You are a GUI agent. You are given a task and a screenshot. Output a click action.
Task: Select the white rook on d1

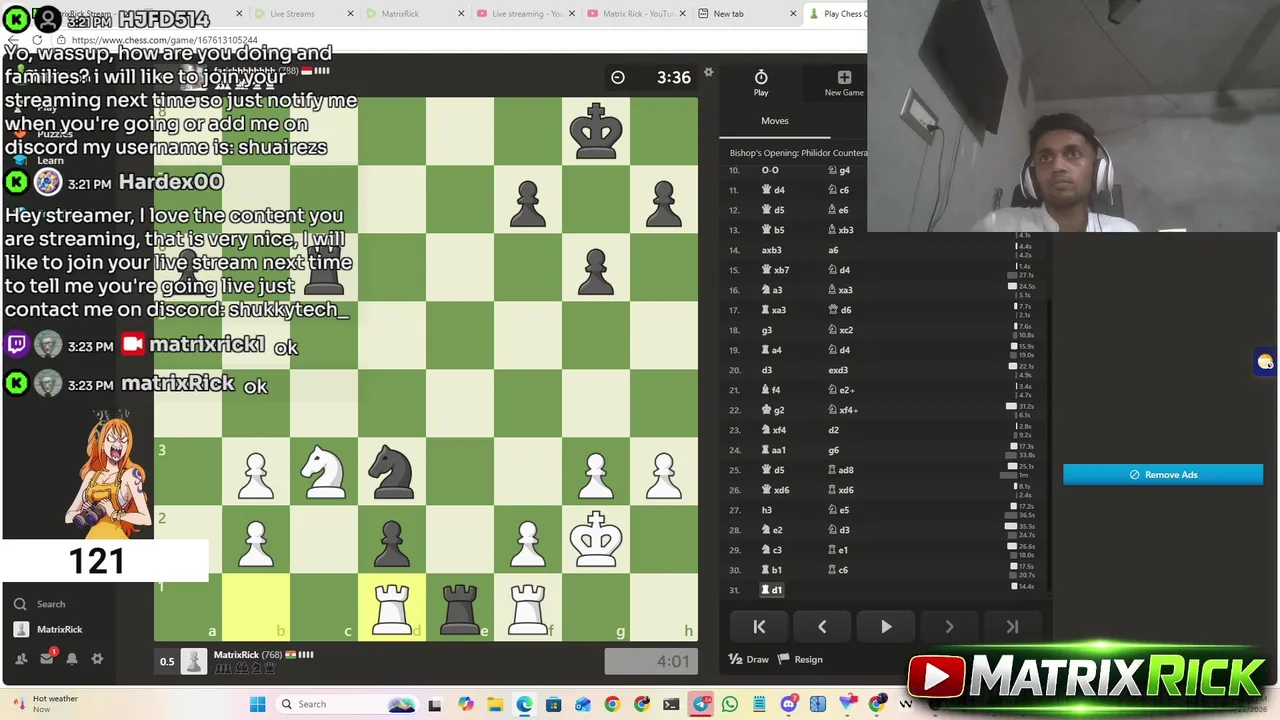coord(392,608)
